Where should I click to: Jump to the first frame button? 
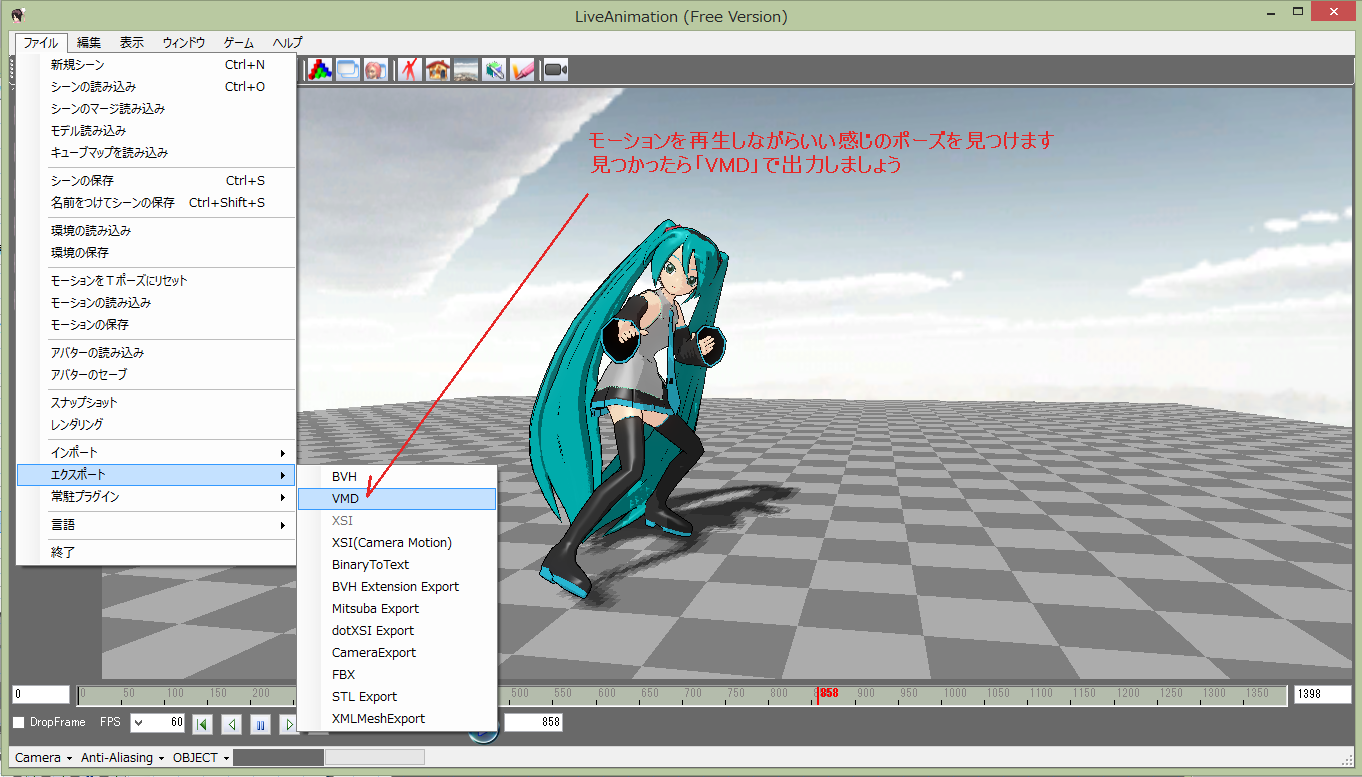tap(202, 723)
